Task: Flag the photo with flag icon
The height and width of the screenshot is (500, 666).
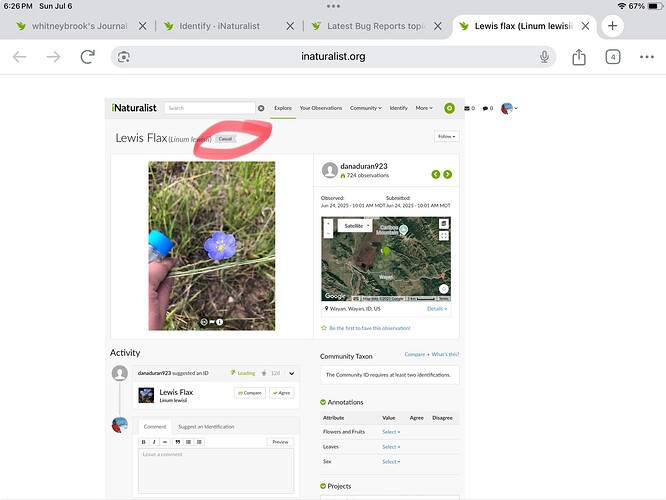Action: 212,322
